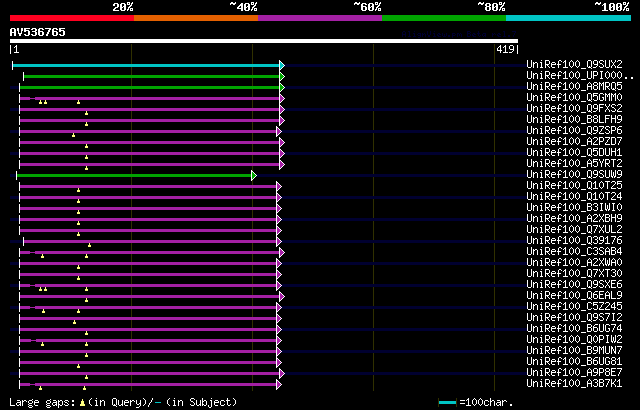640x410 pixels.
Task: Select hit label UniRef100_Q7XUL2
Action: pos(574,230)
